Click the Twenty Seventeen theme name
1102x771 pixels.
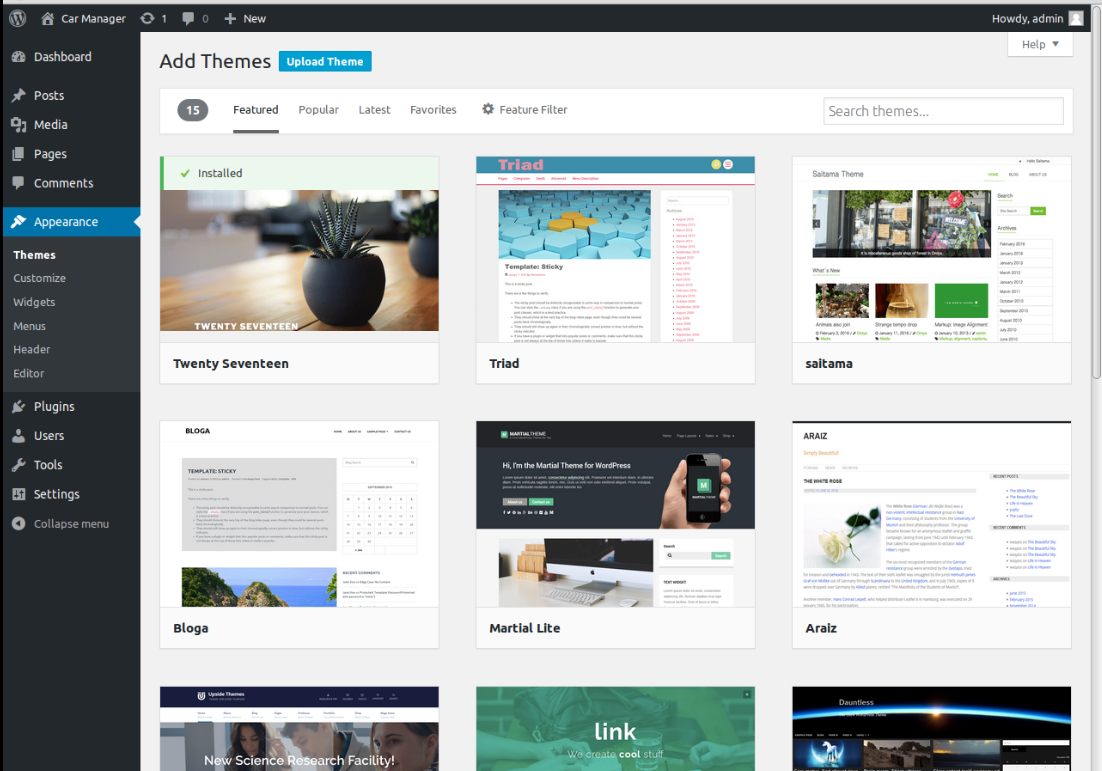pos(231,363)
